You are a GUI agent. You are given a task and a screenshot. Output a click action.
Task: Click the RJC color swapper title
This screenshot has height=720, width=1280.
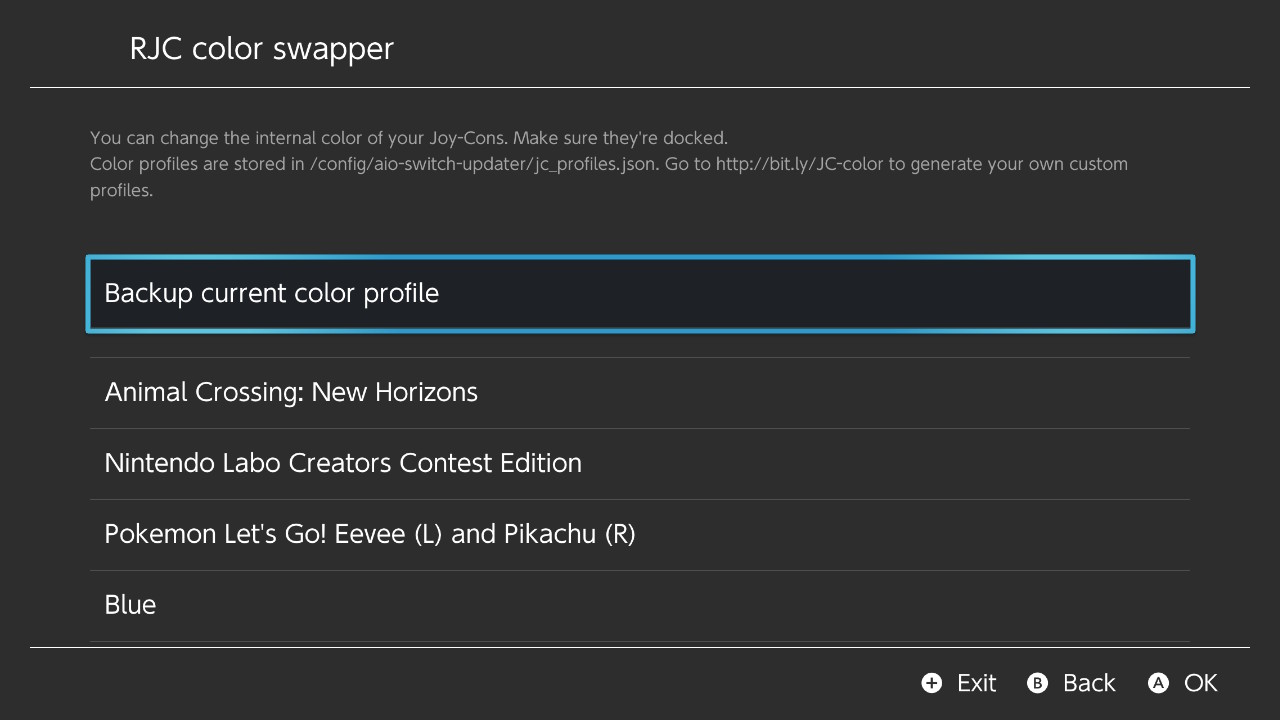[x=262, y=49]
